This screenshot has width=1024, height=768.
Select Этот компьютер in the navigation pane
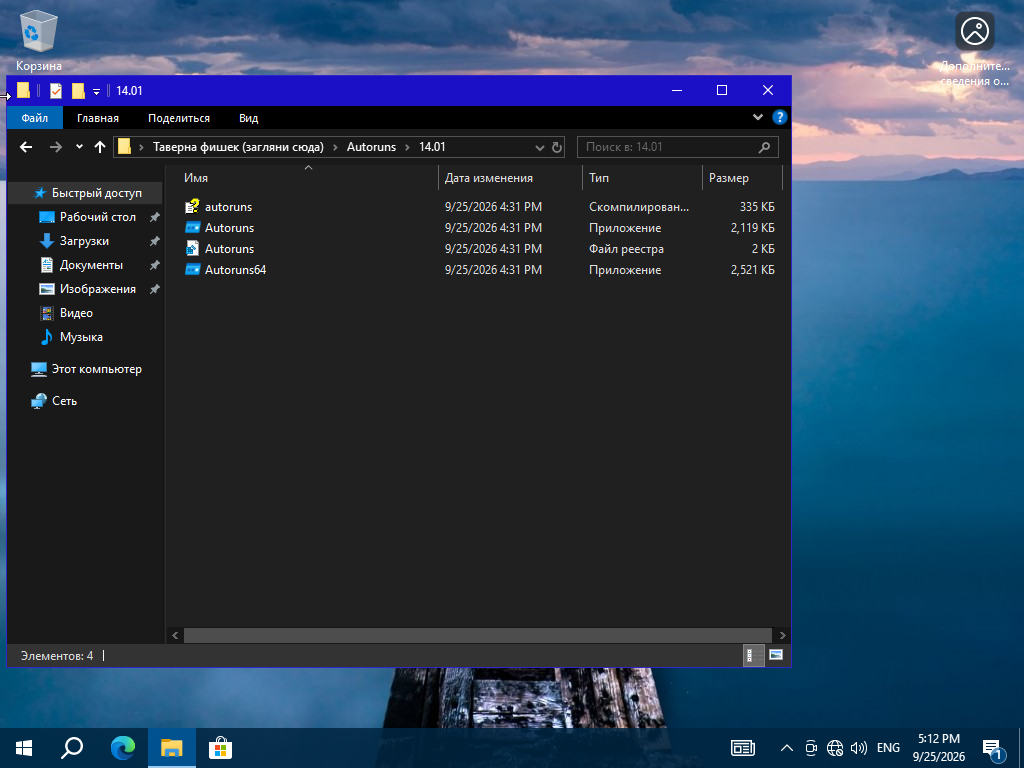tap(86, 369)
